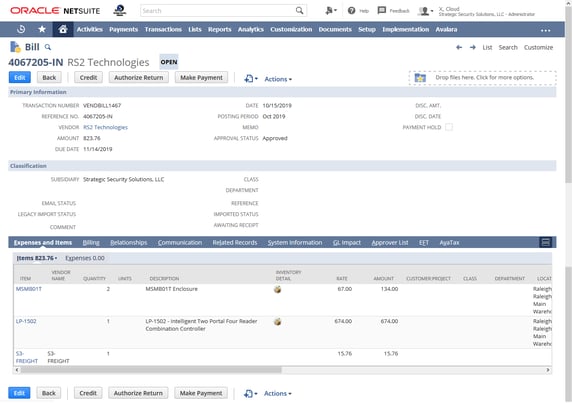Open the Transactions menu
Screen dimensions: 572x415
[163, 30]
